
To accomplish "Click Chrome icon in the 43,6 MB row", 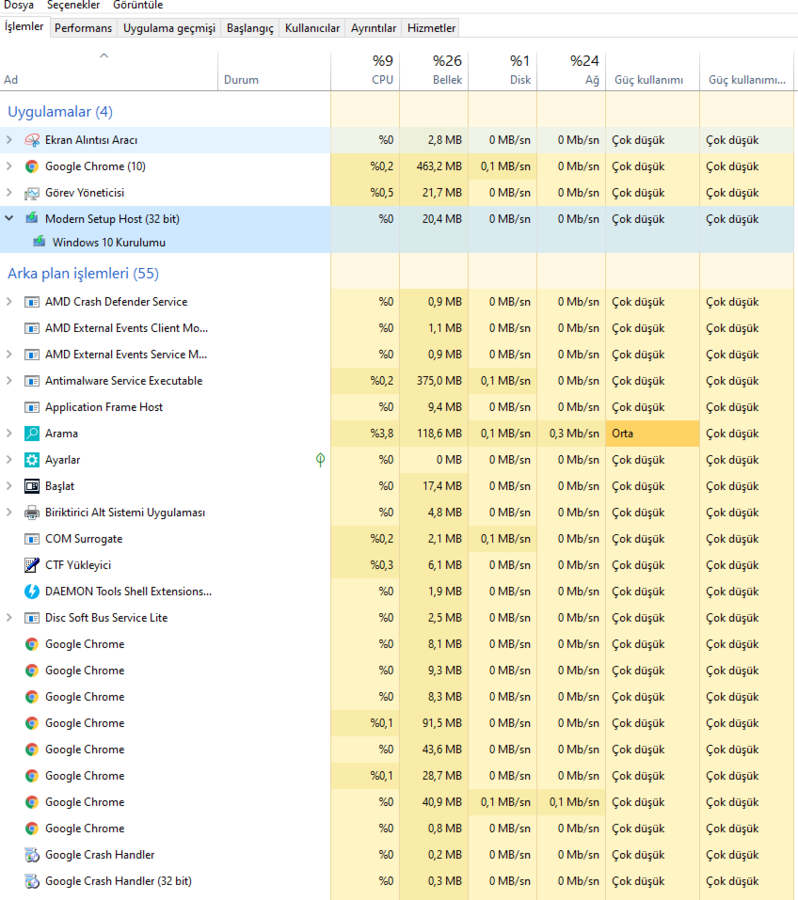I will click(x=32, y=750).
